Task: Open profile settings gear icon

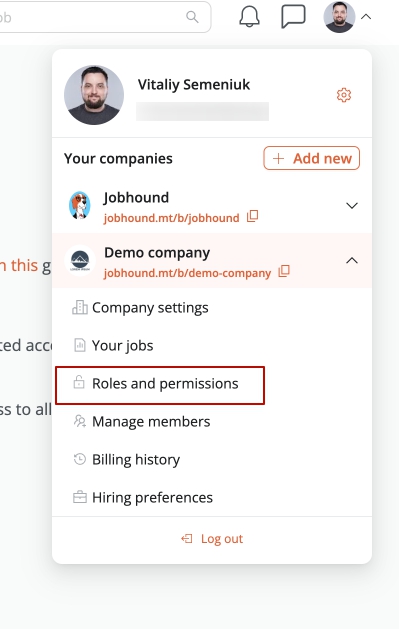Action: click(x=344, y=95)
